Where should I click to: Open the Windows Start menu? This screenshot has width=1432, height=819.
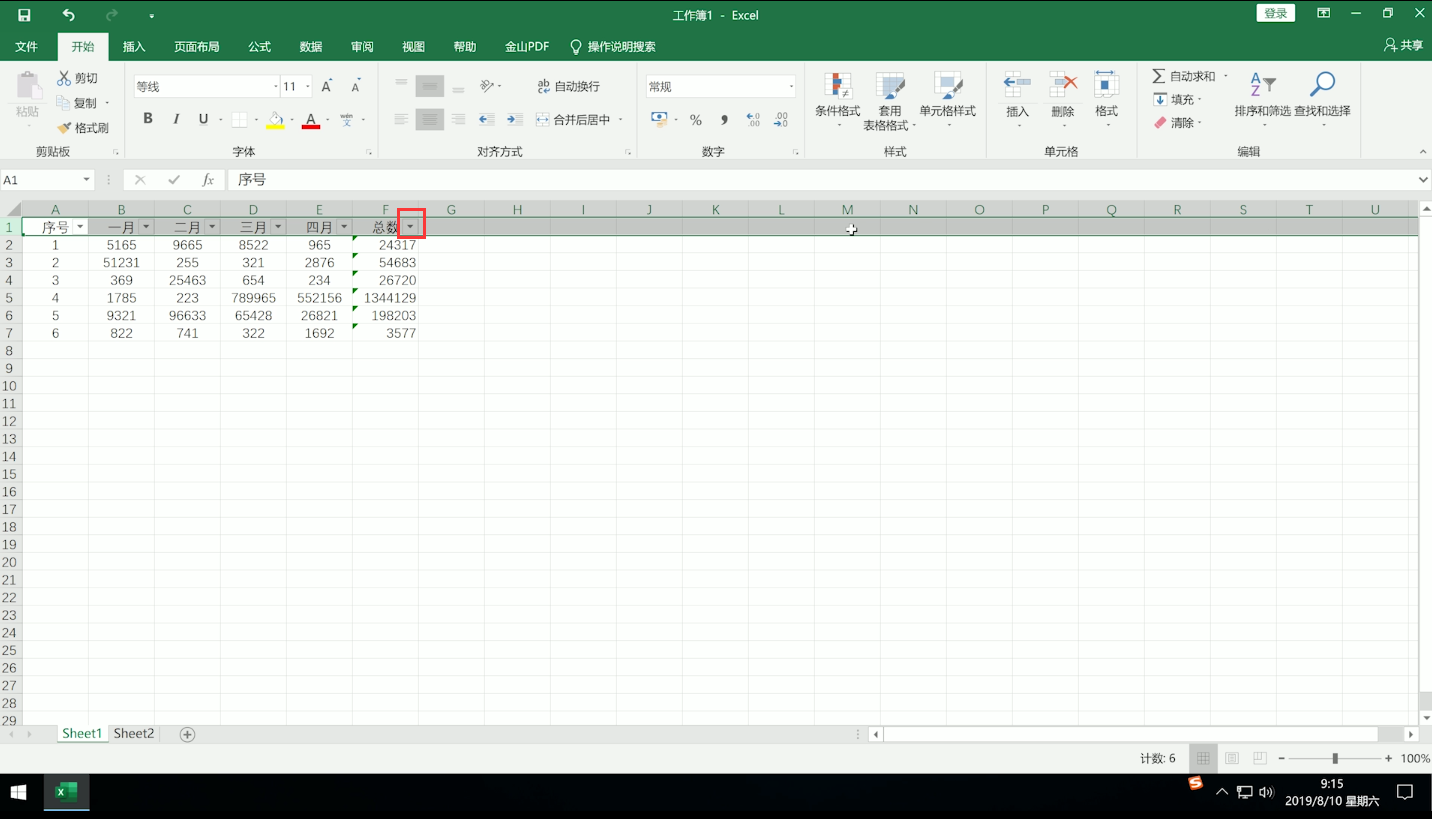point(18,793)
